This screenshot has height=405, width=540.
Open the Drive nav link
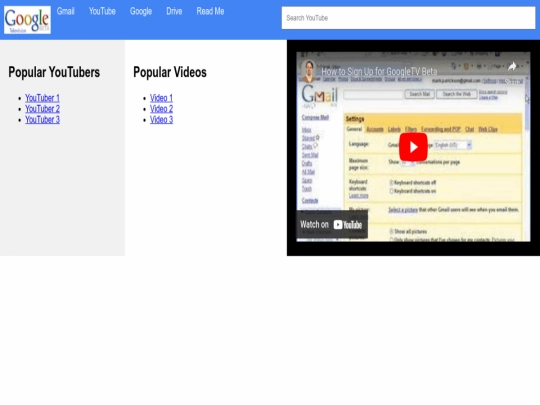pos(174,11)
